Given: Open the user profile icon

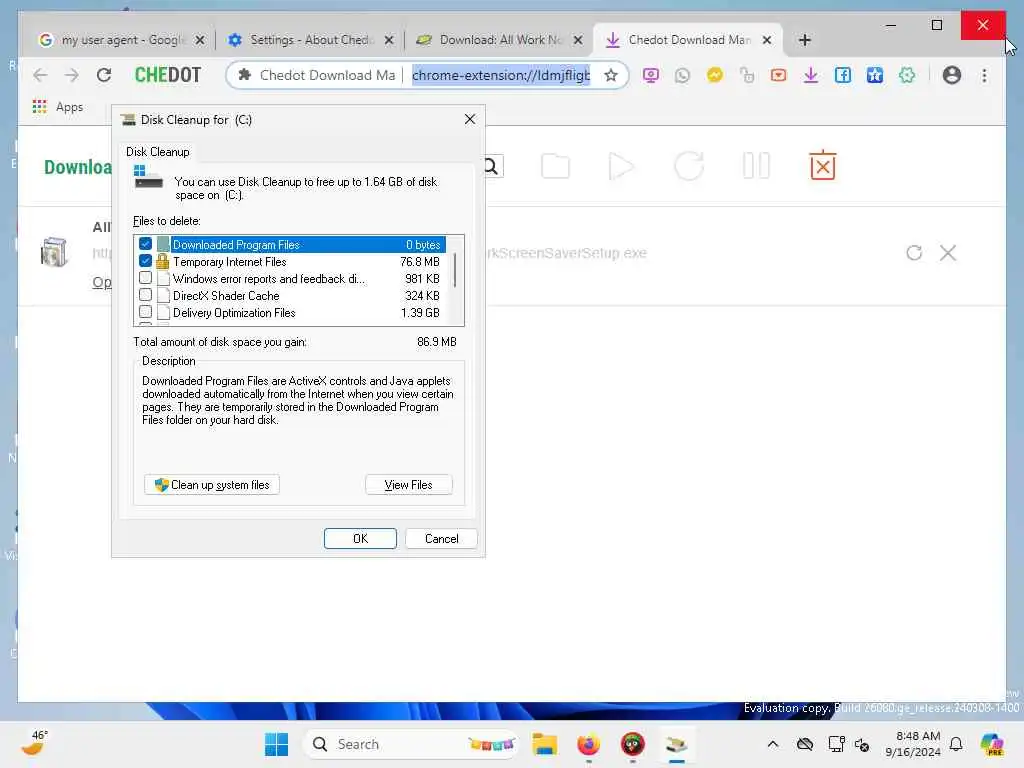Looking at the screenshot, I should [952, 75].
